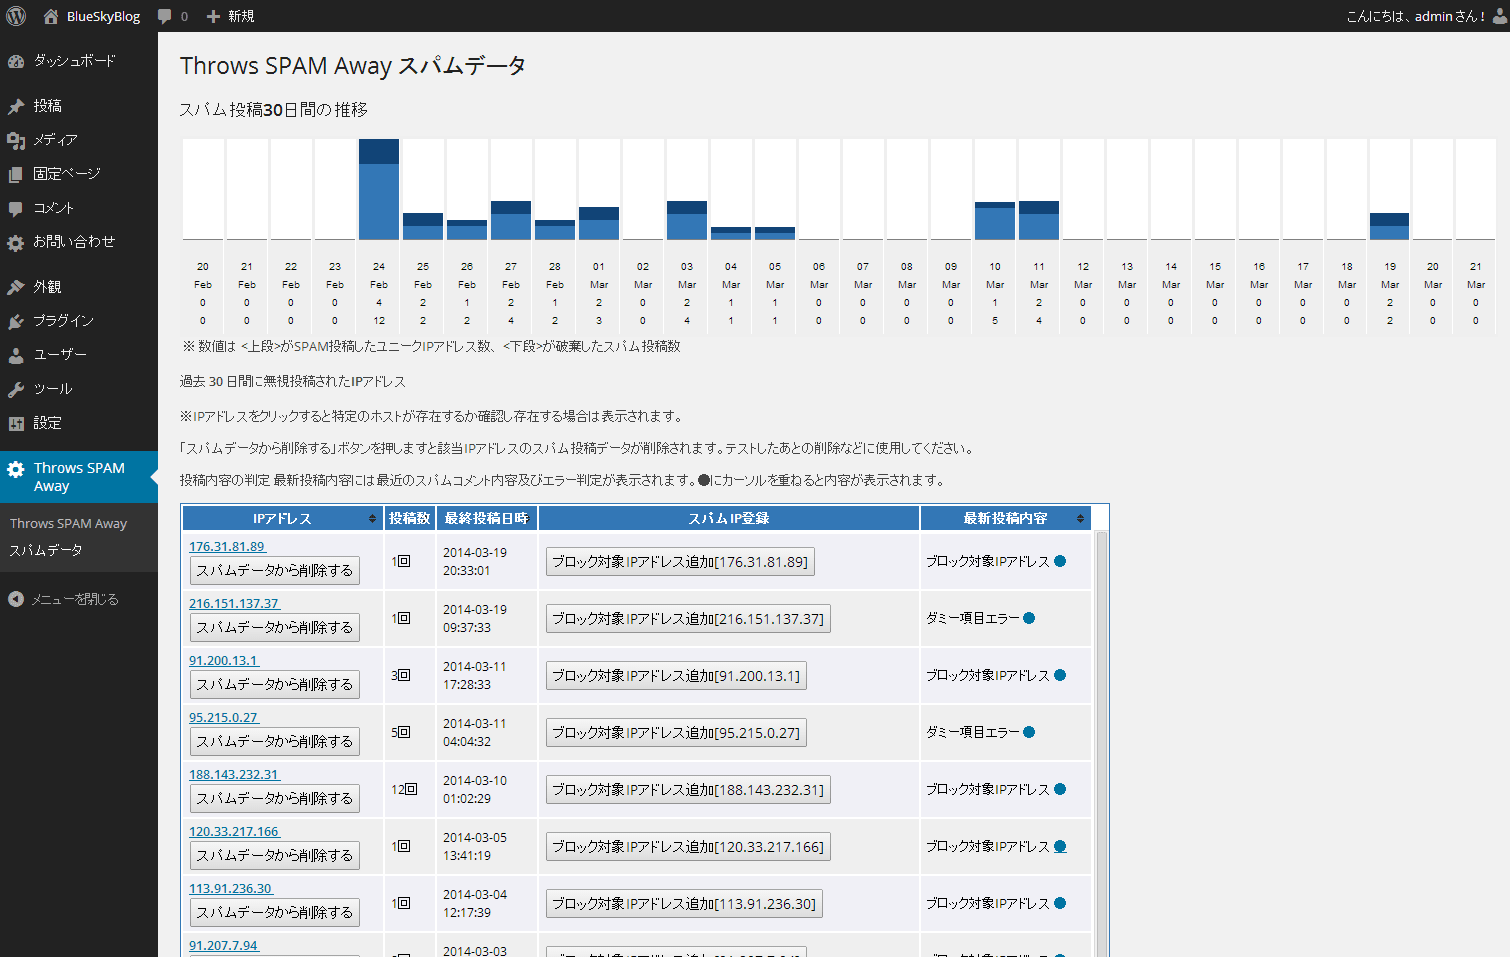This screenshot has height=957, width=1510.
Task: Click the WordPress logo icon
Action: [x=16, y=16]
